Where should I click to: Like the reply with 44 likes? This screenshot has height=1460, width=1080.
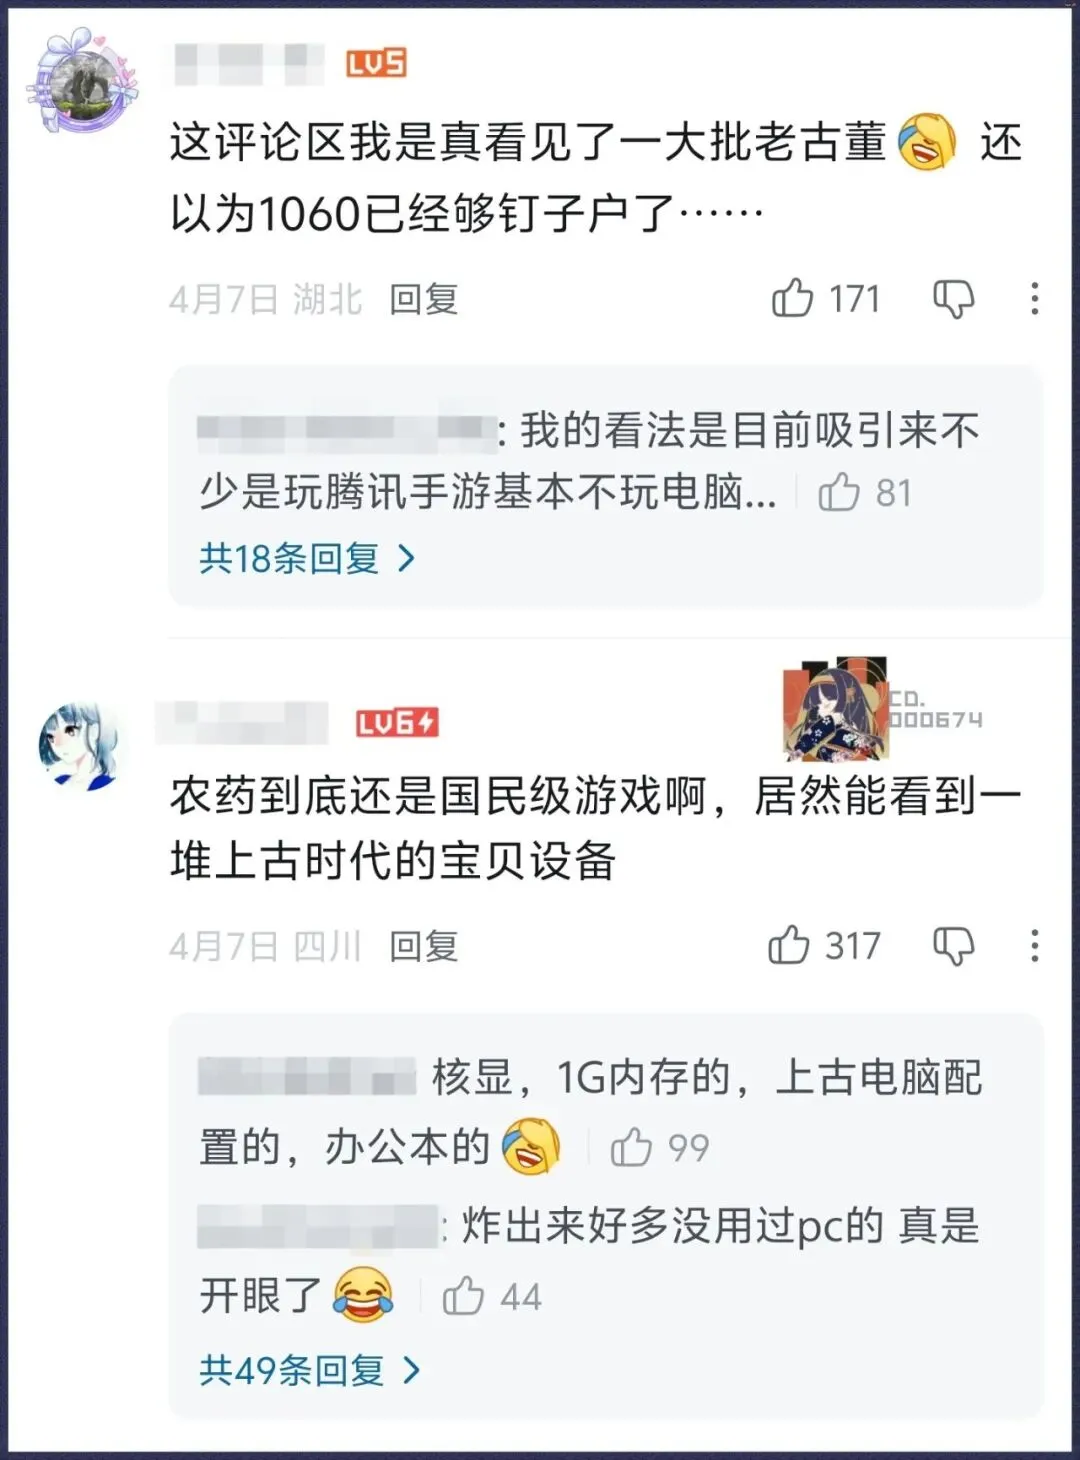click(463, 1296)
